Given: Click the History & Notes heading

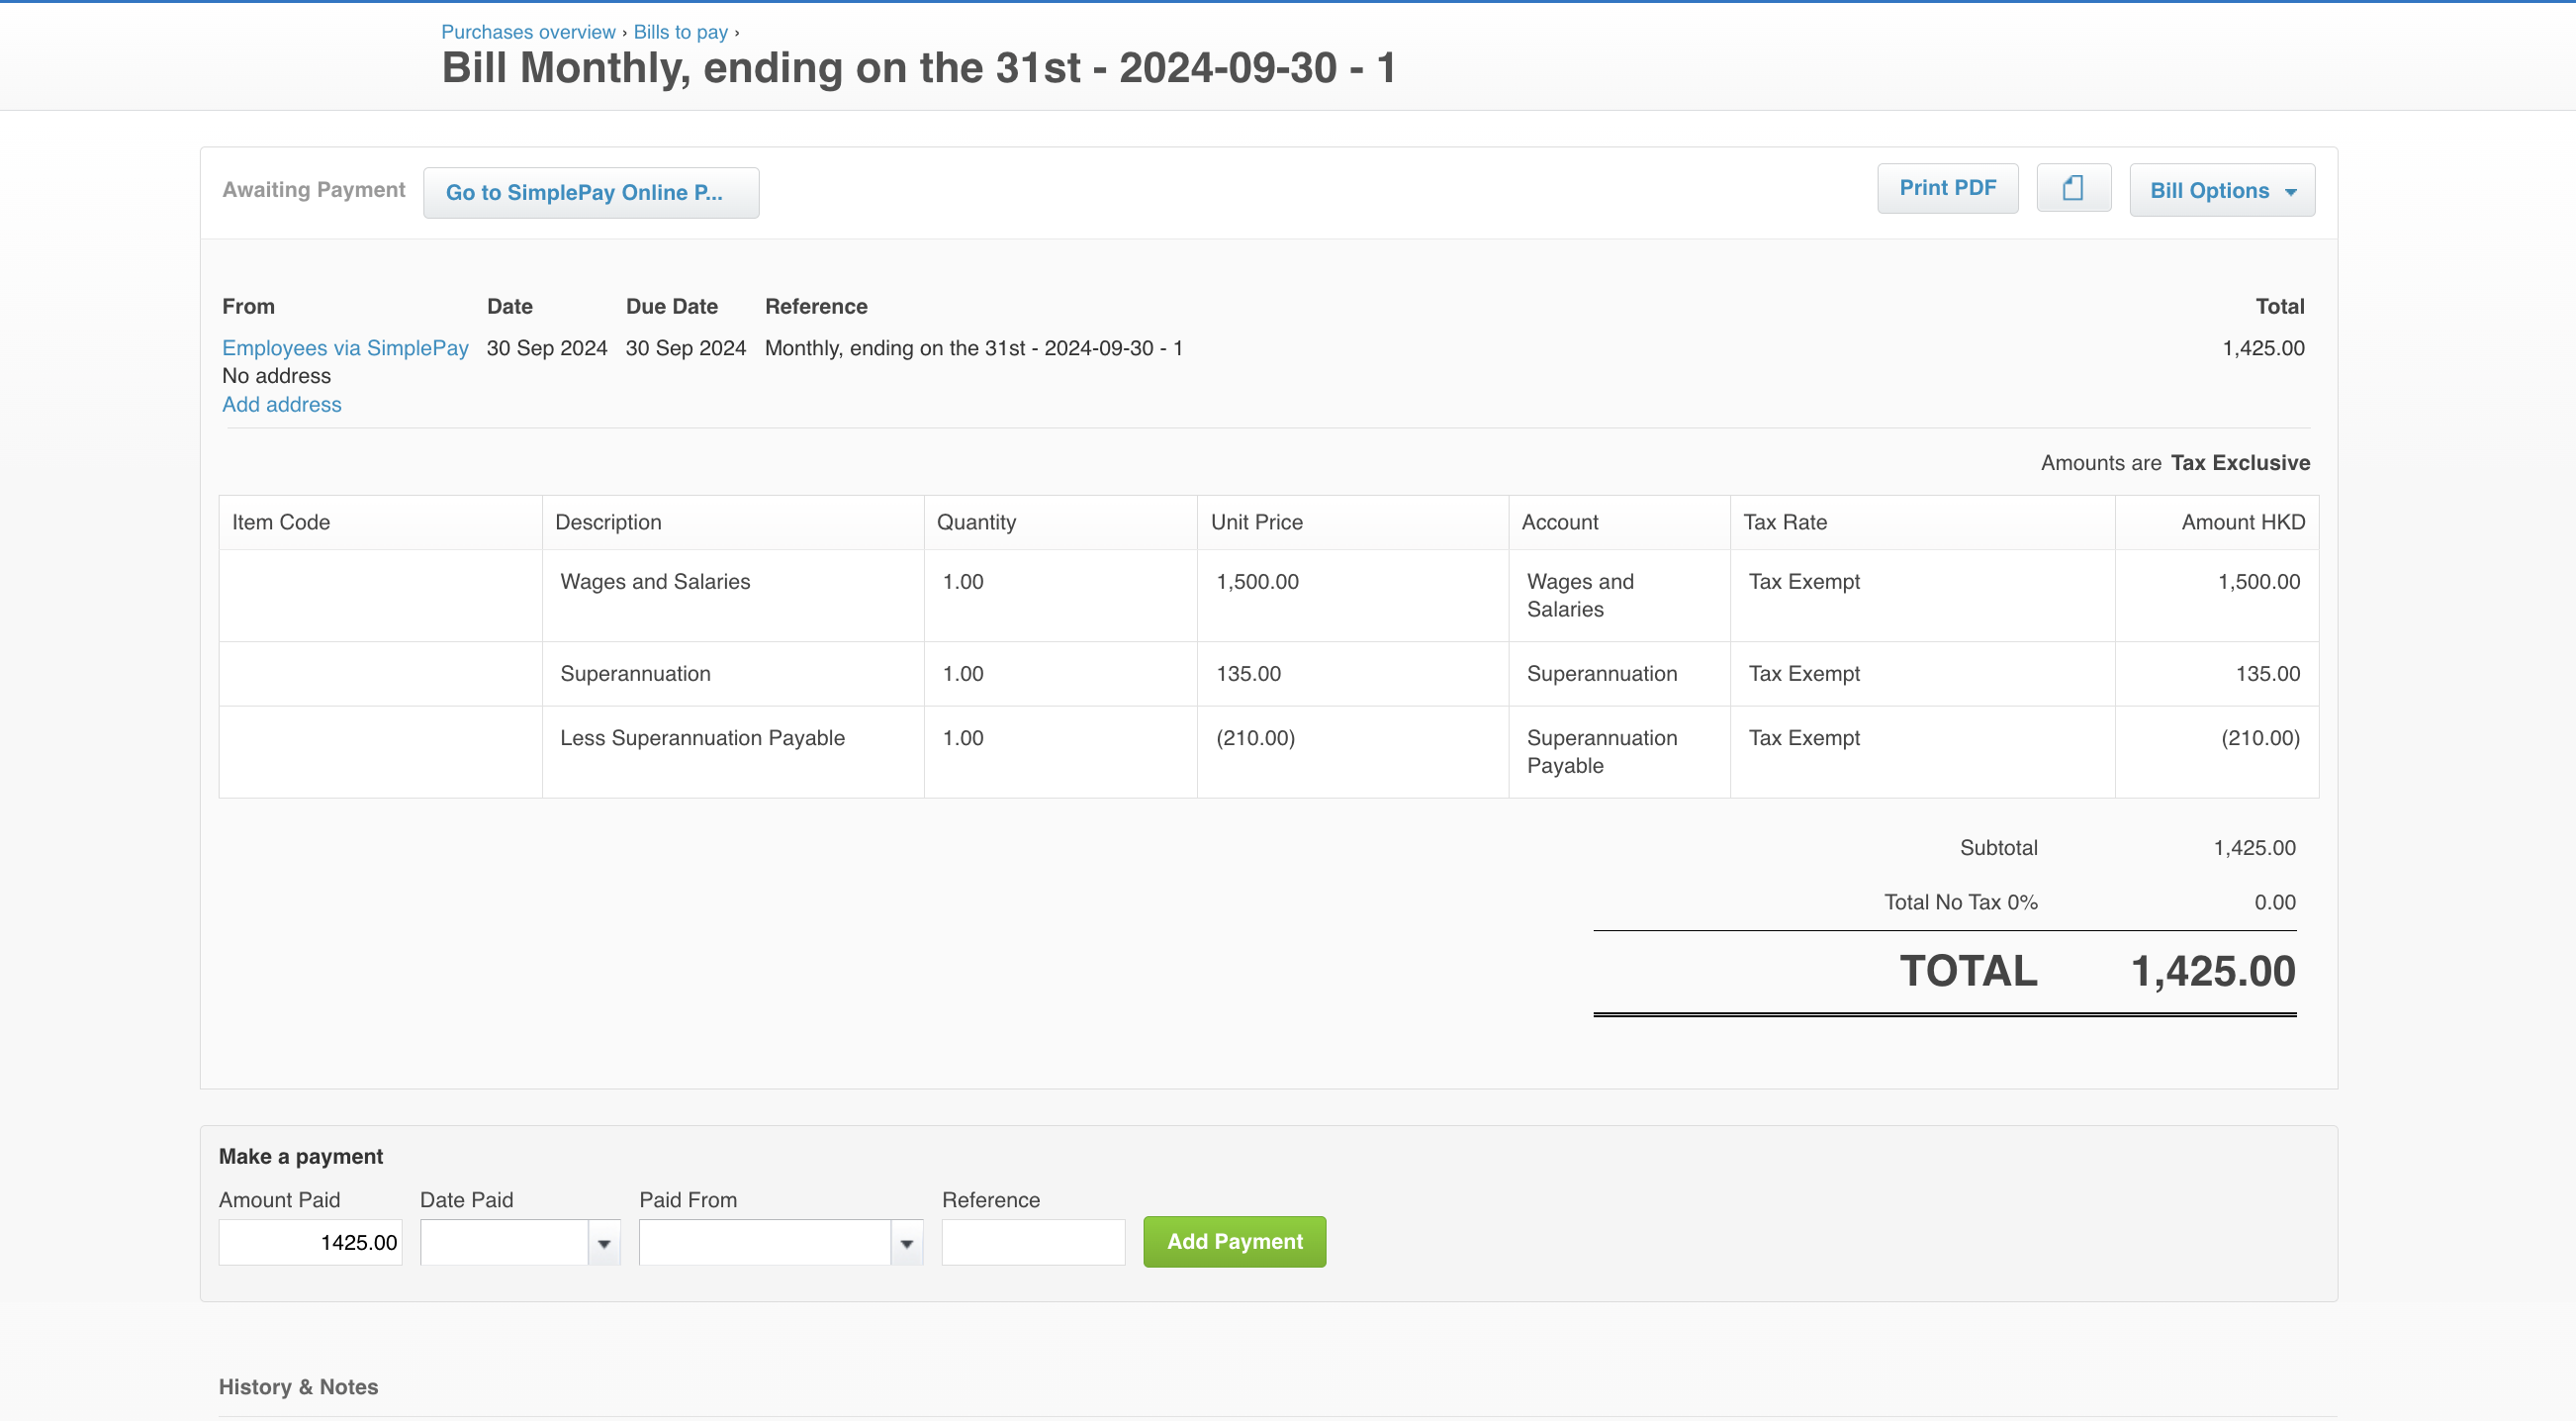Looking at the screenshot, I should pos(298,1387).
